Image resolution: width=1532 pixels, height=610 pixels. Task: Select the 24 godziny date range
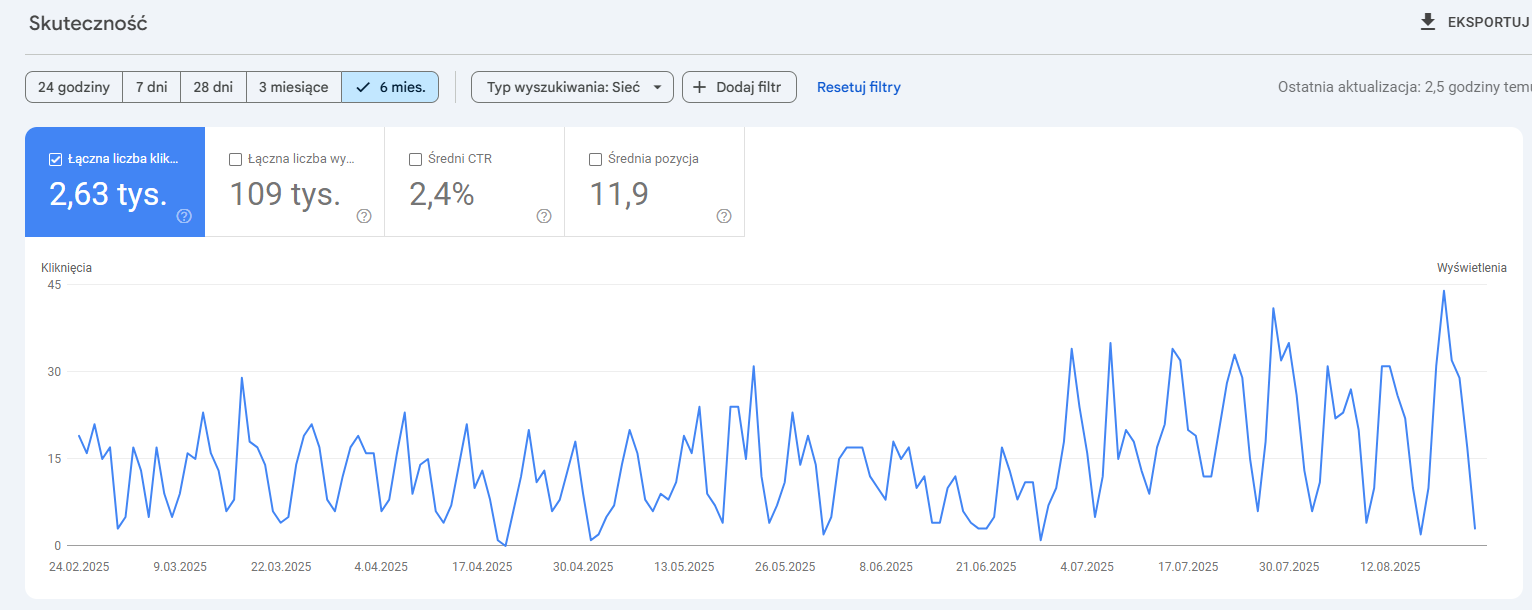coord(74,87)
